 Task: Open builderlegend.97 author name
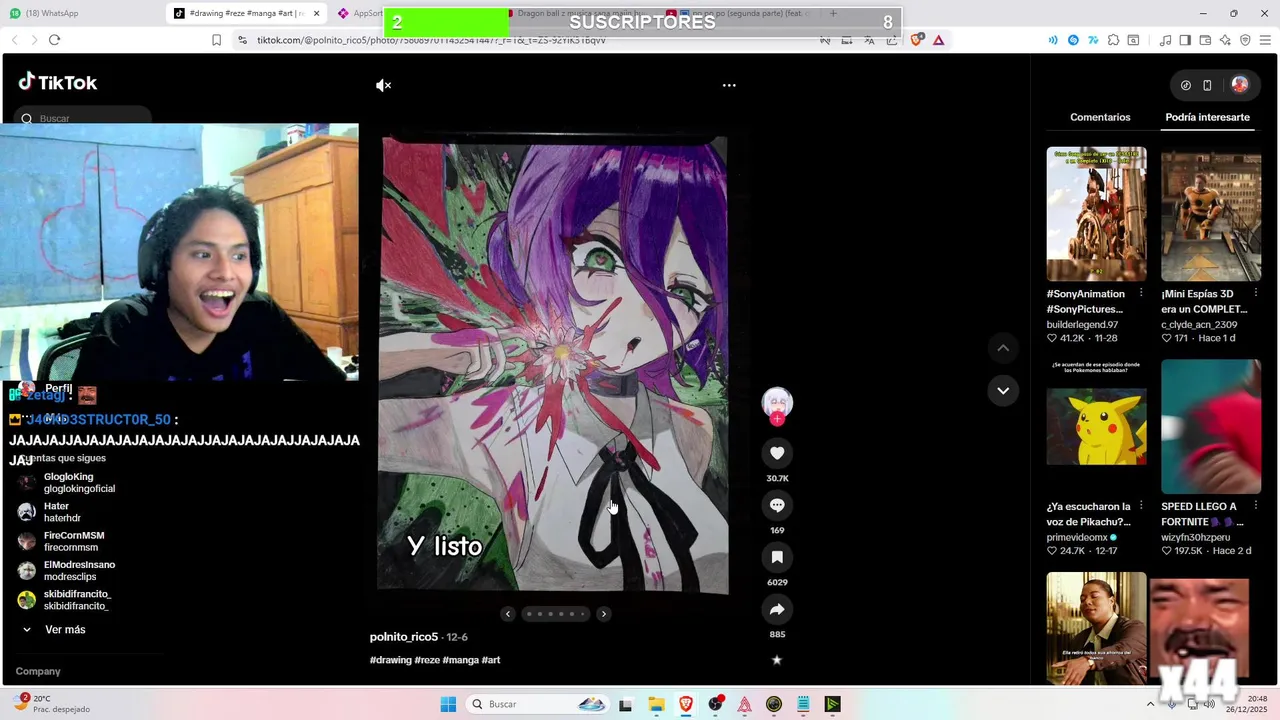[1082, 325]
